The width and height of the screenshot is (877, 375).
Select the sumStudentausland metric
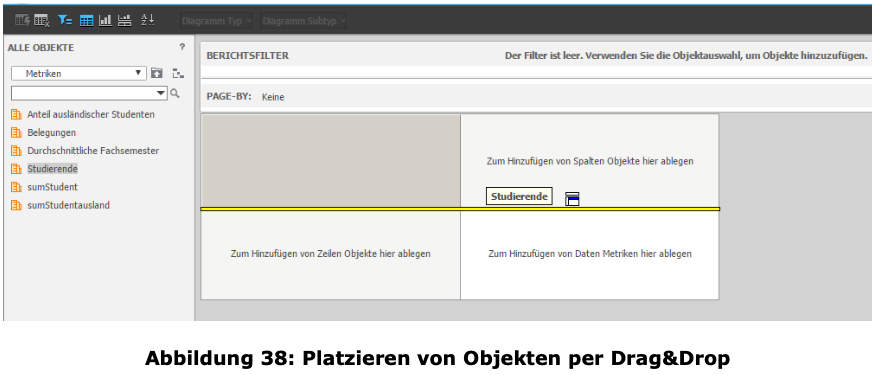point(68,205)
